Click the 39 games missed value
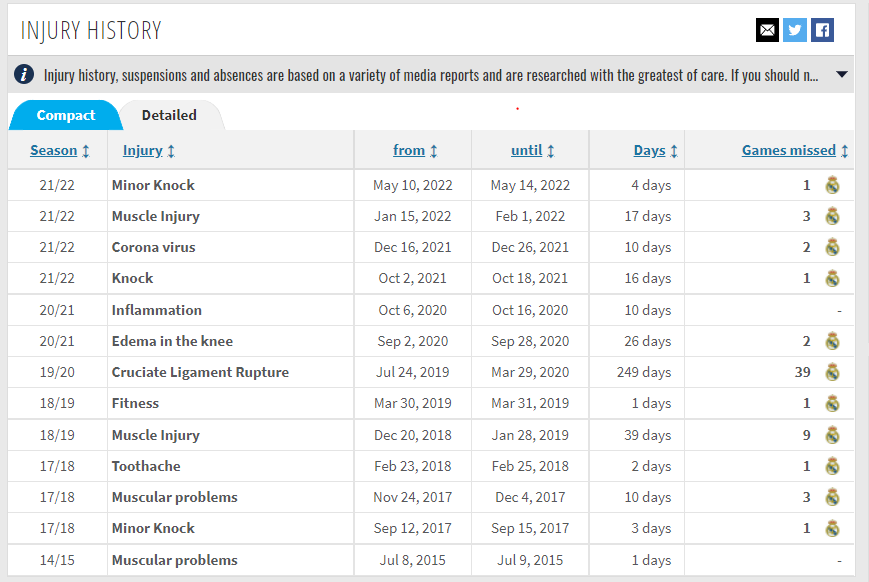The image size is (869, 582). (x=802, y=372)
